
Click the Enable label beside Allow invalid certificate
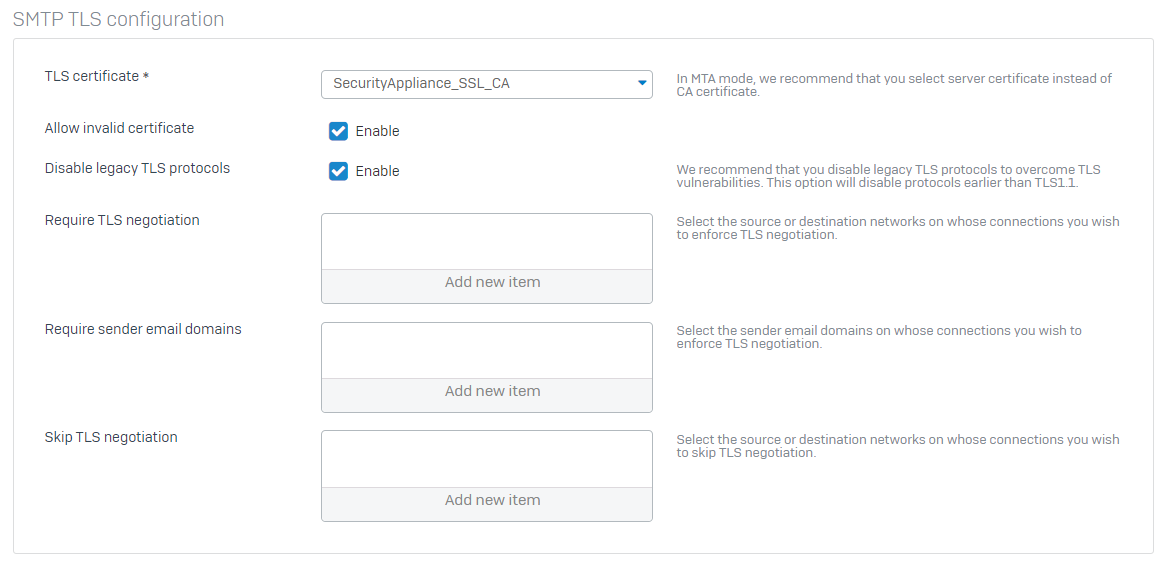pyautogui.click(x=377, y=131)
